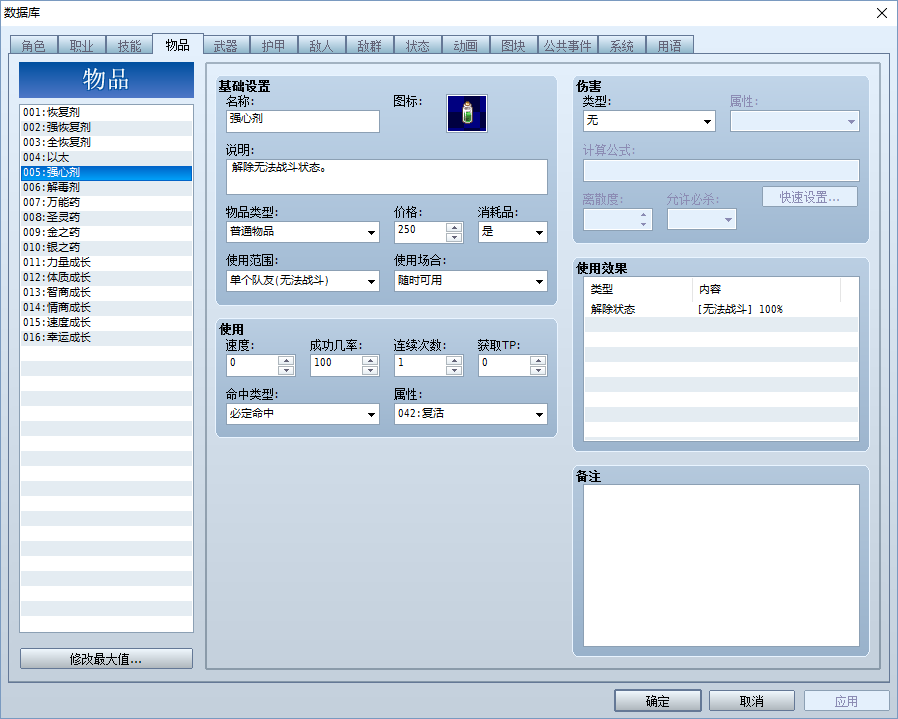Viewport: 898px width, 719px height.
Task: Select item 007:万能药 in the list
Action: point(107,202)
